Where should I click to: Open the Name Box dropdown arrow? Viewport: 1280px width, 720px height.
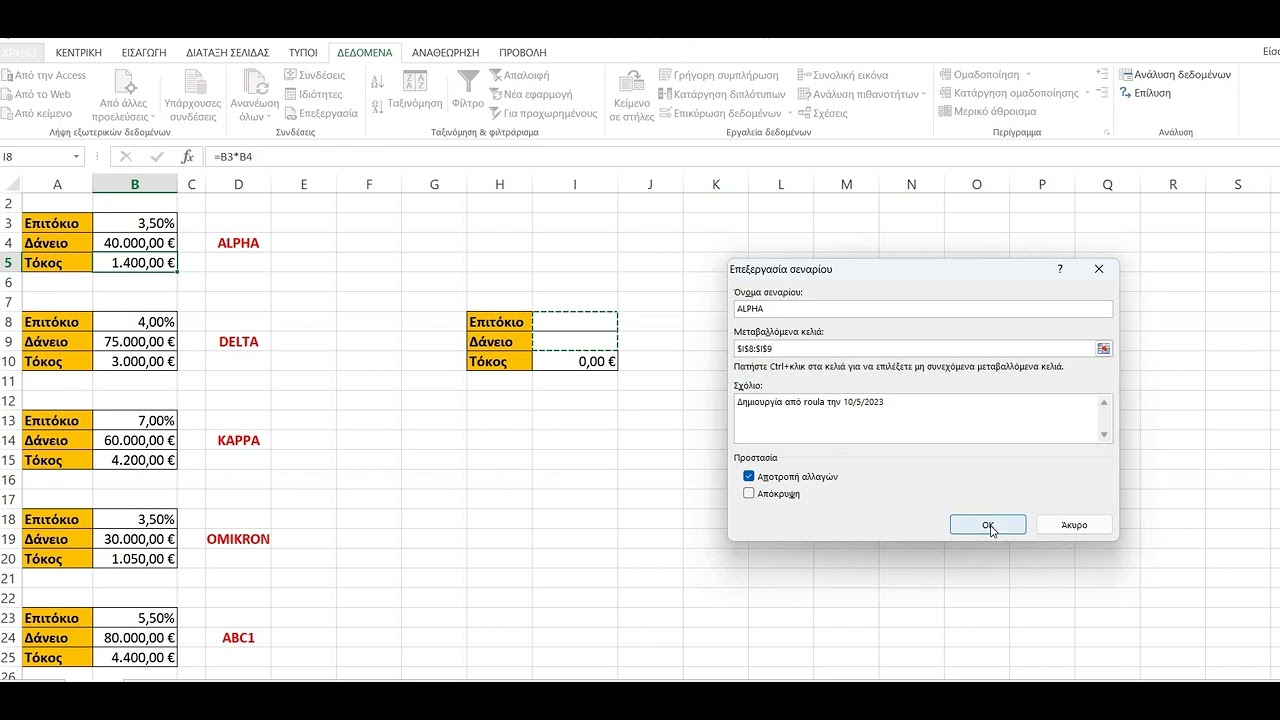[x=77, y=157]
